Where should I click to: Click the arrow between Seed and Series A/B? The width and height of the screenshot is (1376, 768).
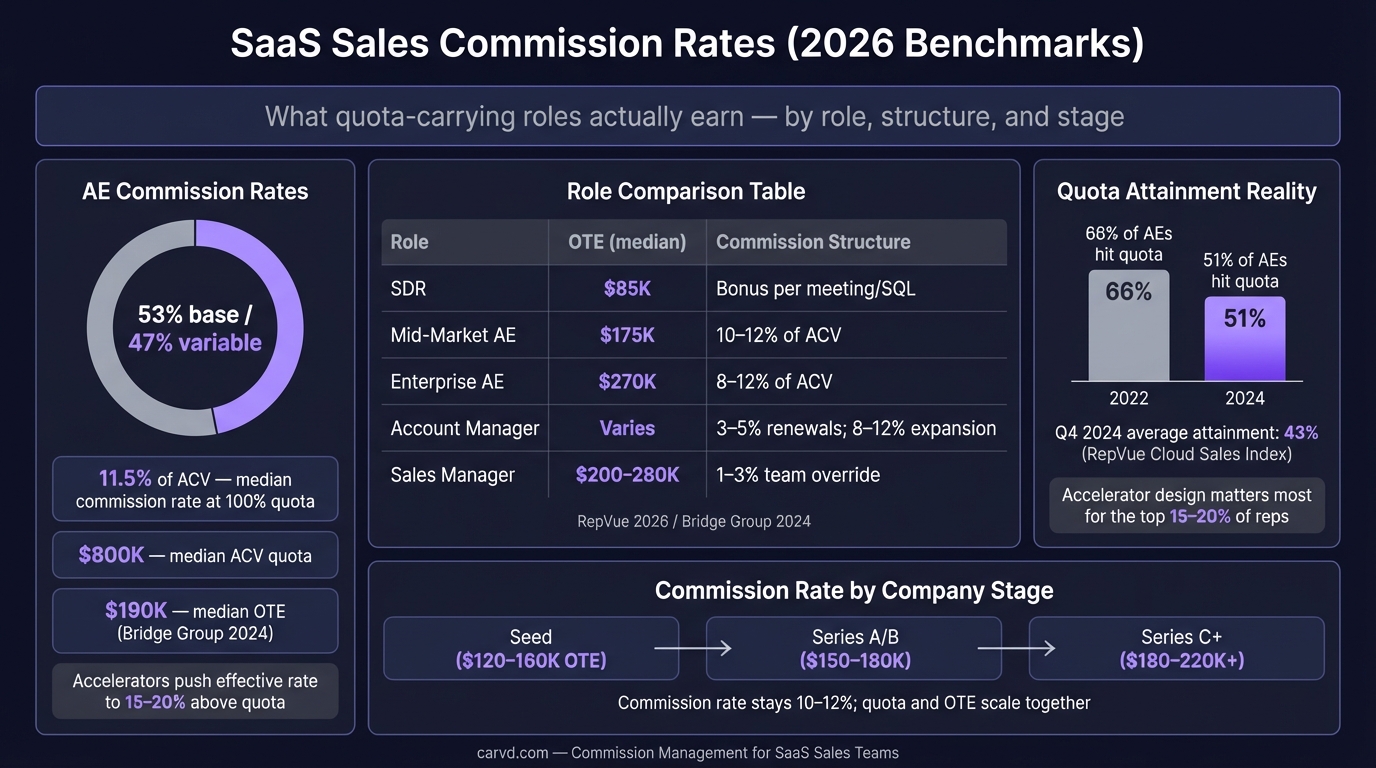[x=692, y=649]
